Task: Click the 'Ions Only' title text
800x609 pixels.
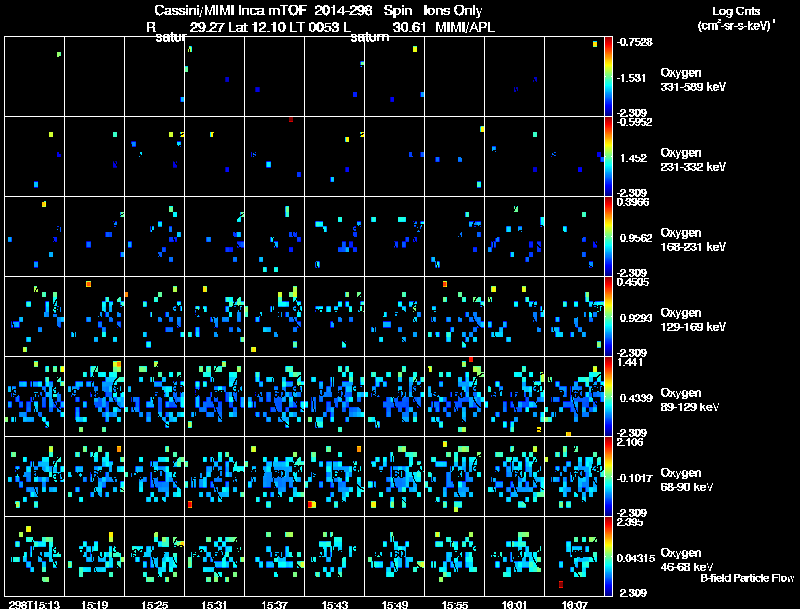Action: coord(453,11)
